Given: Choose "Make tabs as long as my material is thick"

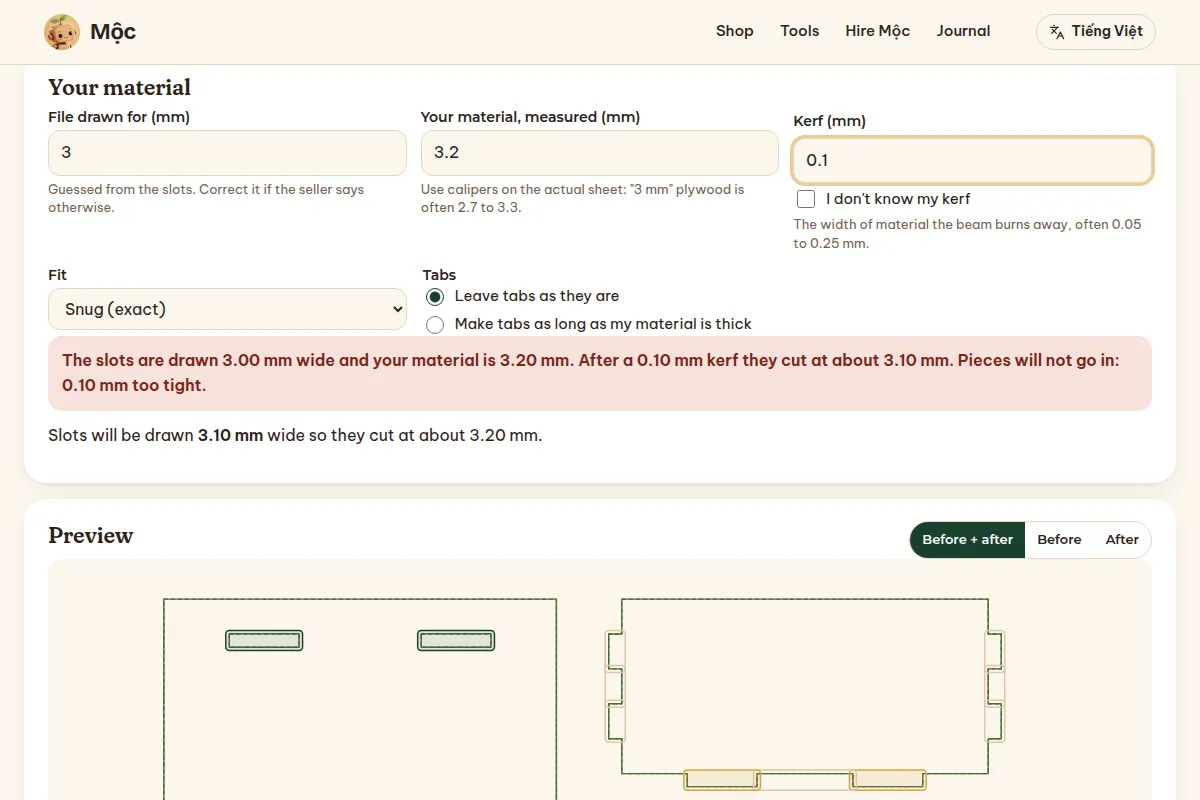Looking at the screenshot, I should click(435, 325).
